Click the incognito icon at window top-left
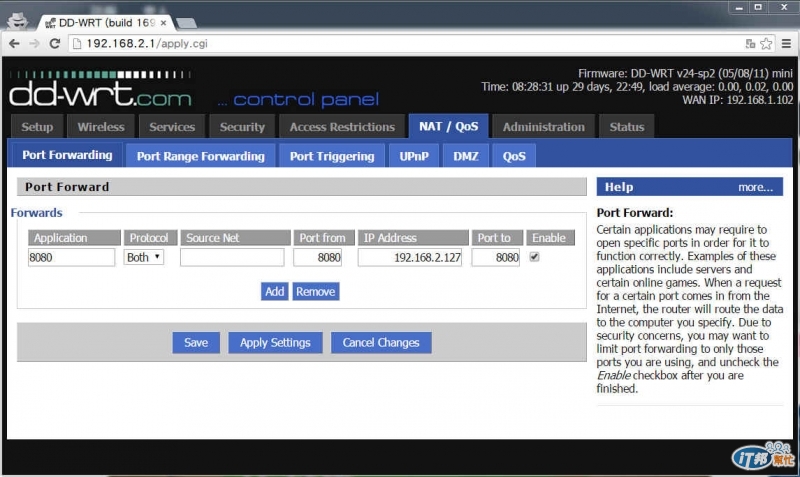Viewport: 800px width, 477px height. click(x=18, y=20)
